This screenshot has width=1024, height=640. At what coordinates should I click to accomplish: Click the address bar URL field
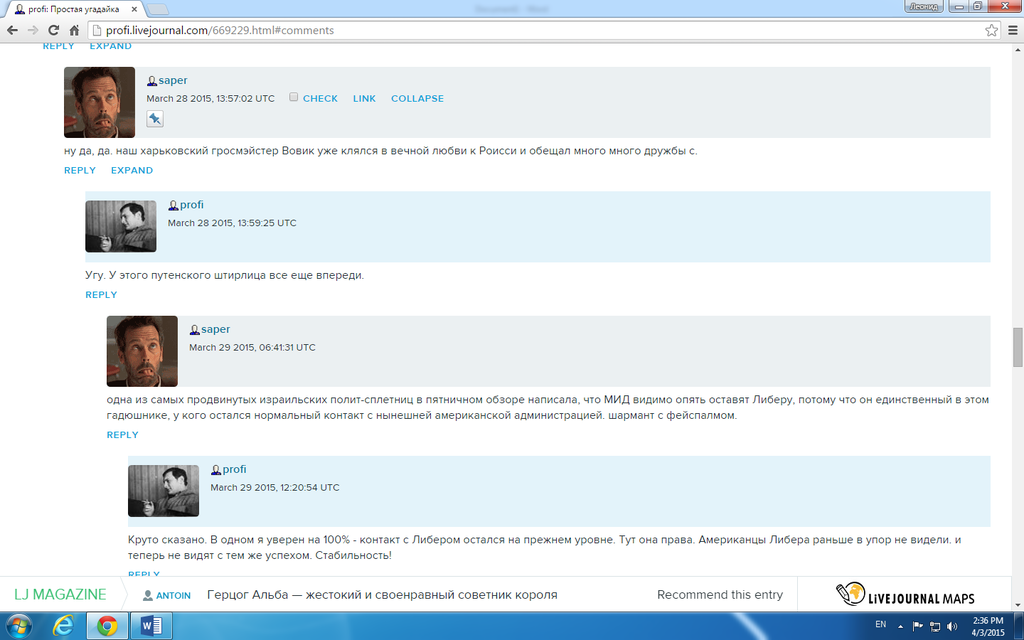tap(536, 30)
